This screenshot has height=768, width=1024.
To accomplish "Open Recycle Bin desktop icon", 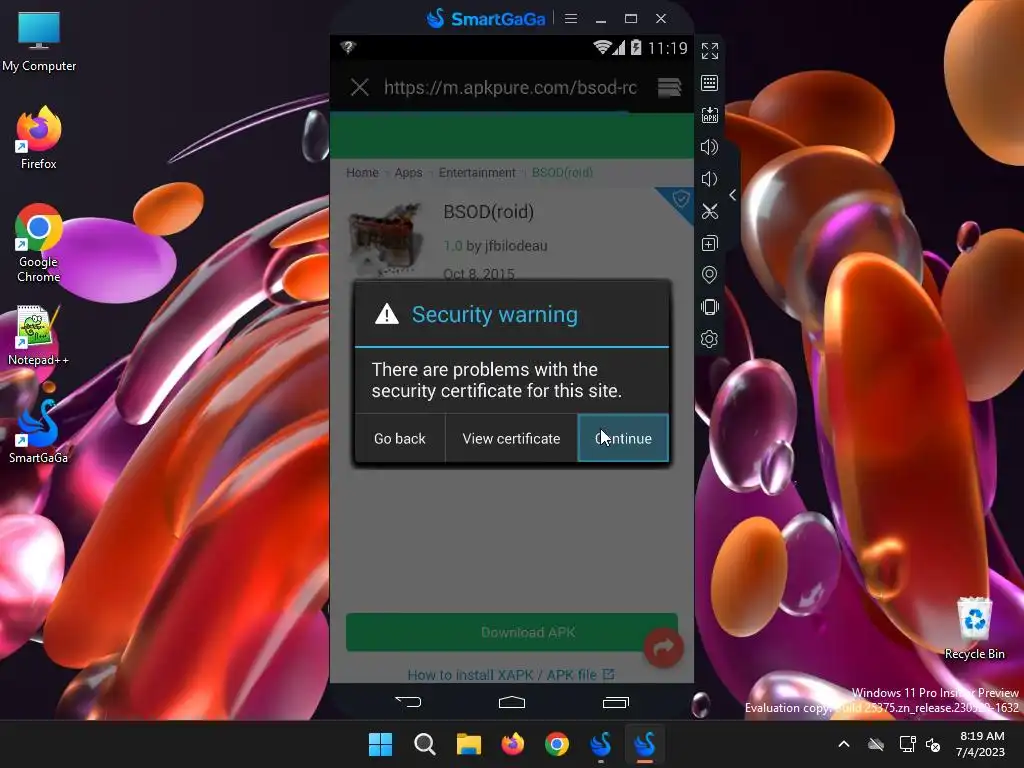I will pos(974,628).
